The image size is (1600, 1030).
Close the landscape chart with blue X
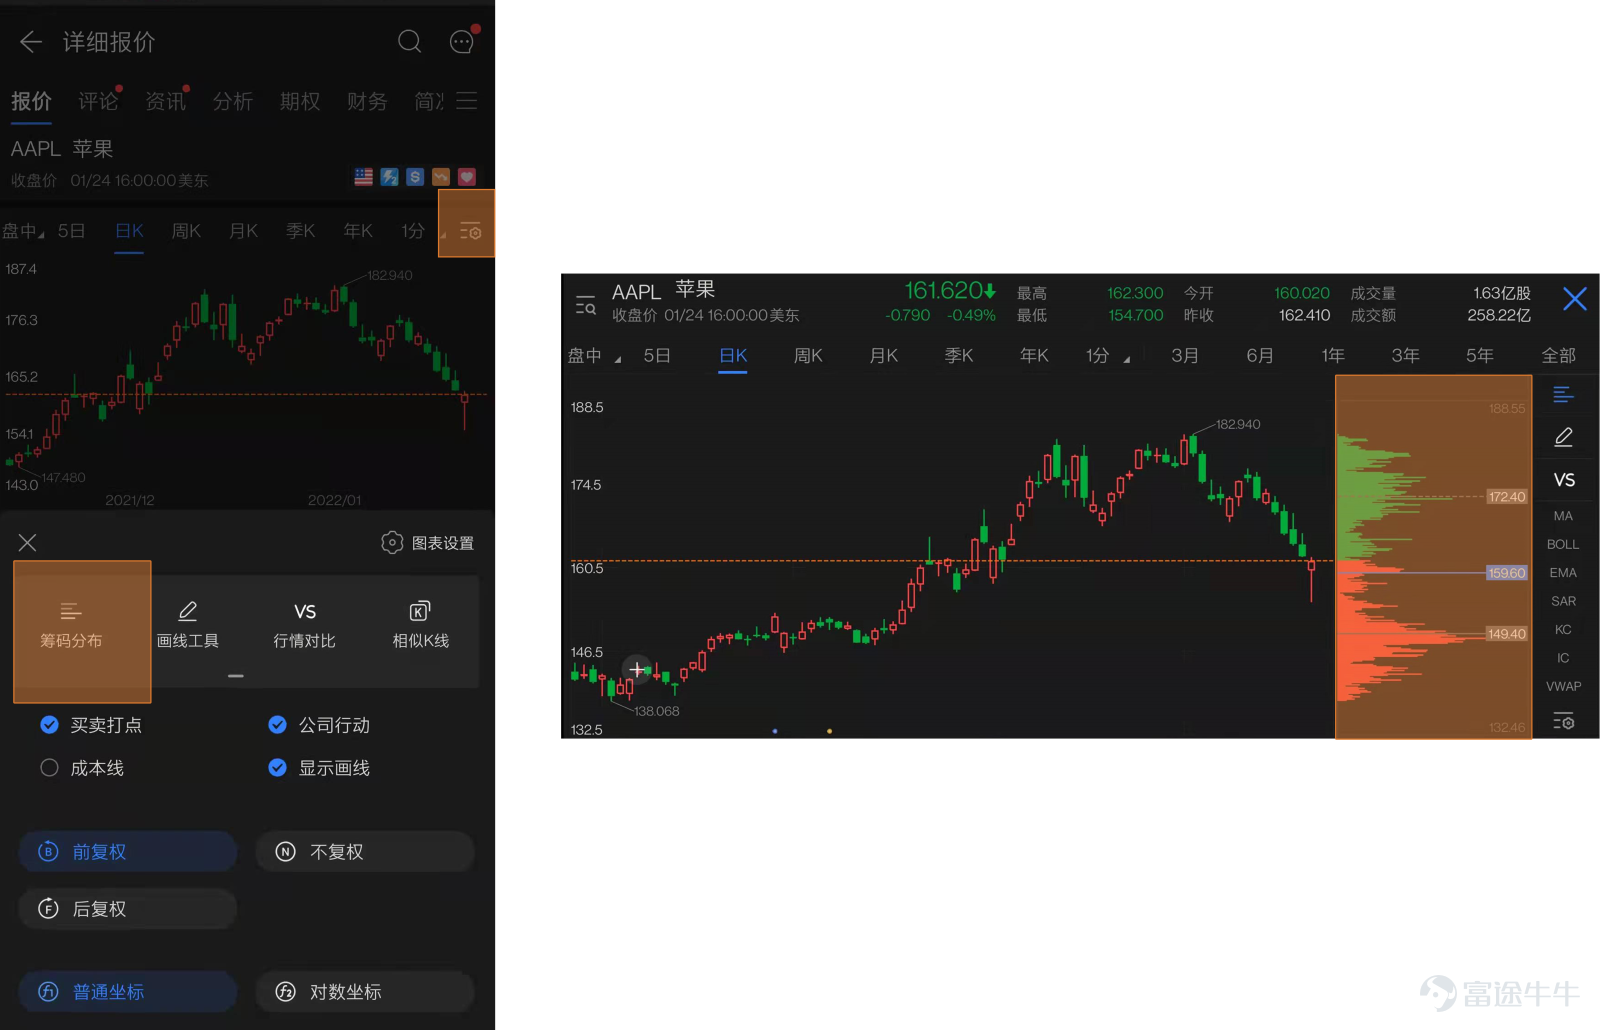click(1574, 298)
